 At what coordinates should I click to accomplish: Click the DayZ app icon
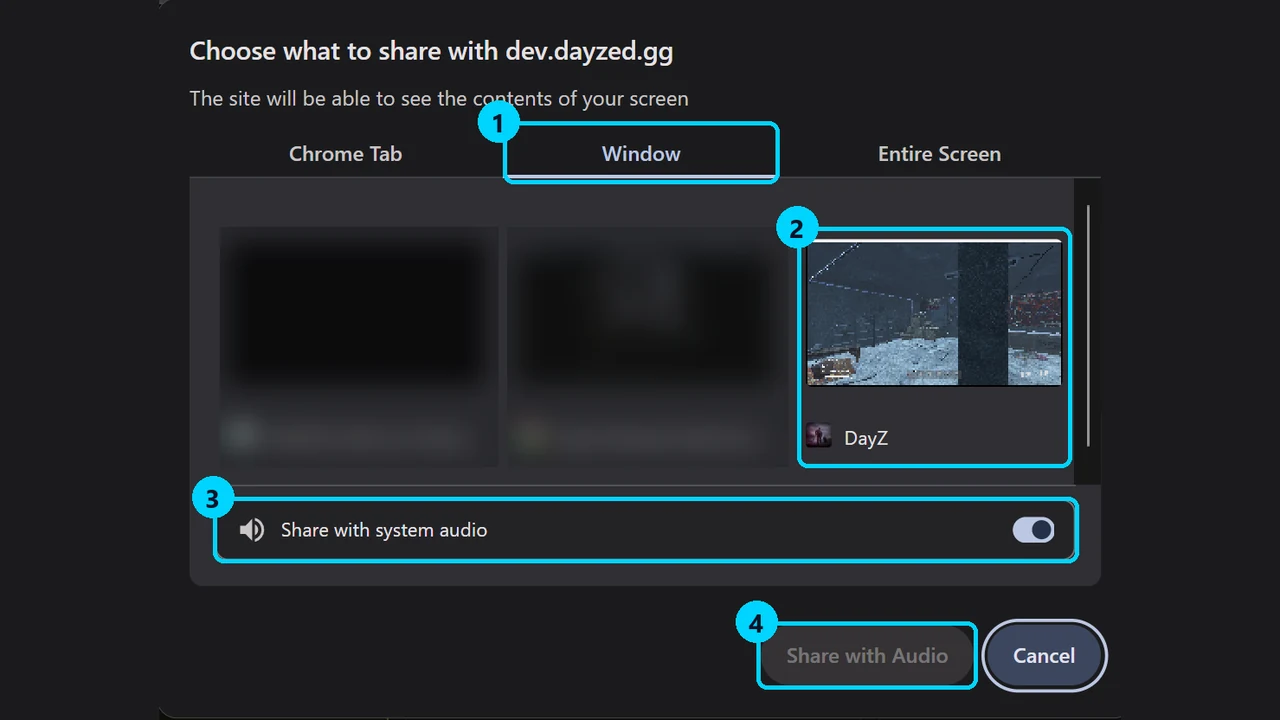pyautogui.click(x=819, y=436)
